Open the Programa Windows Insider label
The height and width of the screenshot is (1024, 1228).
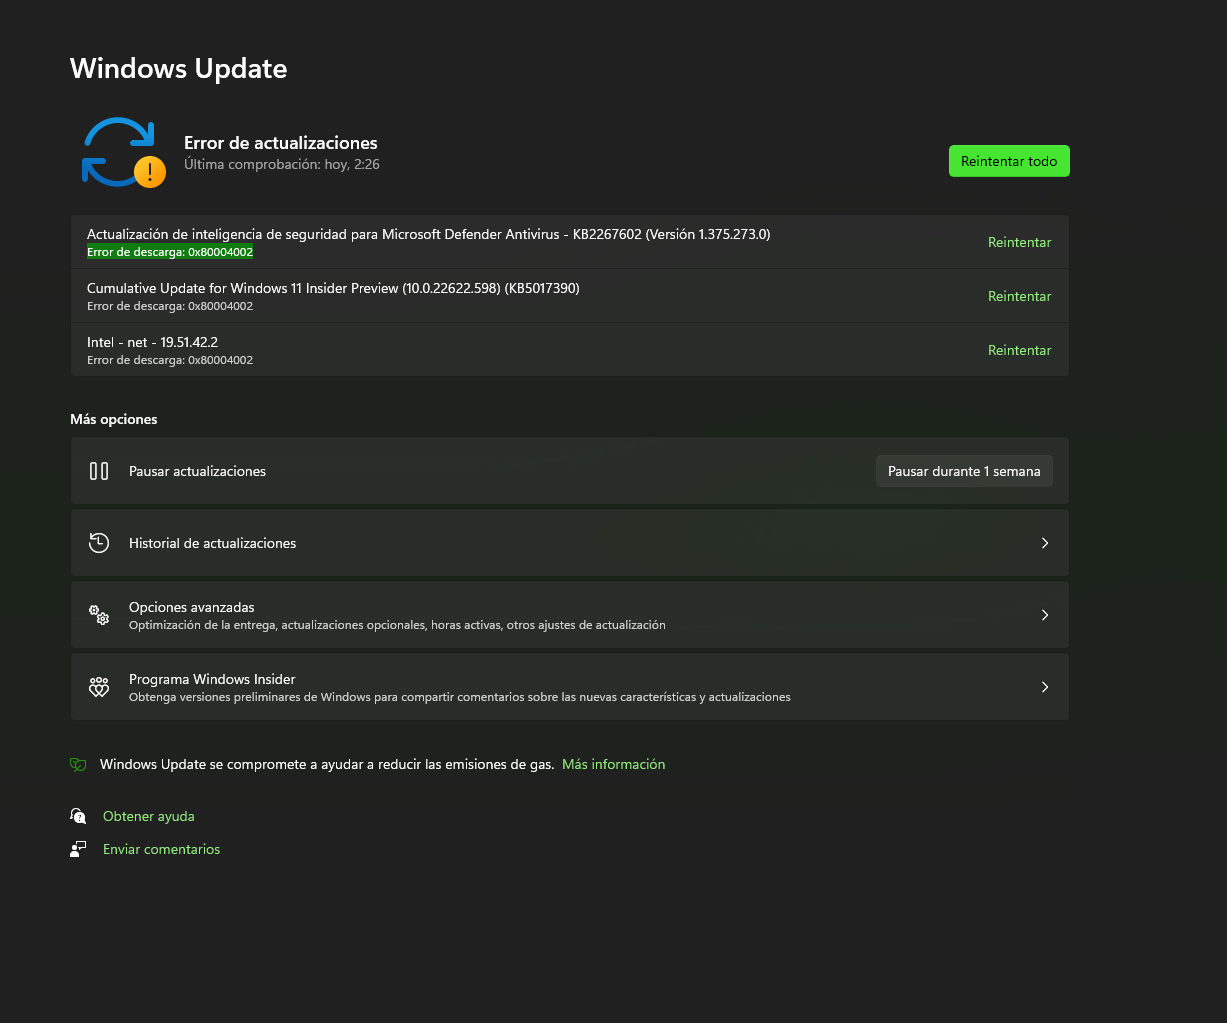tap(212, 679)
